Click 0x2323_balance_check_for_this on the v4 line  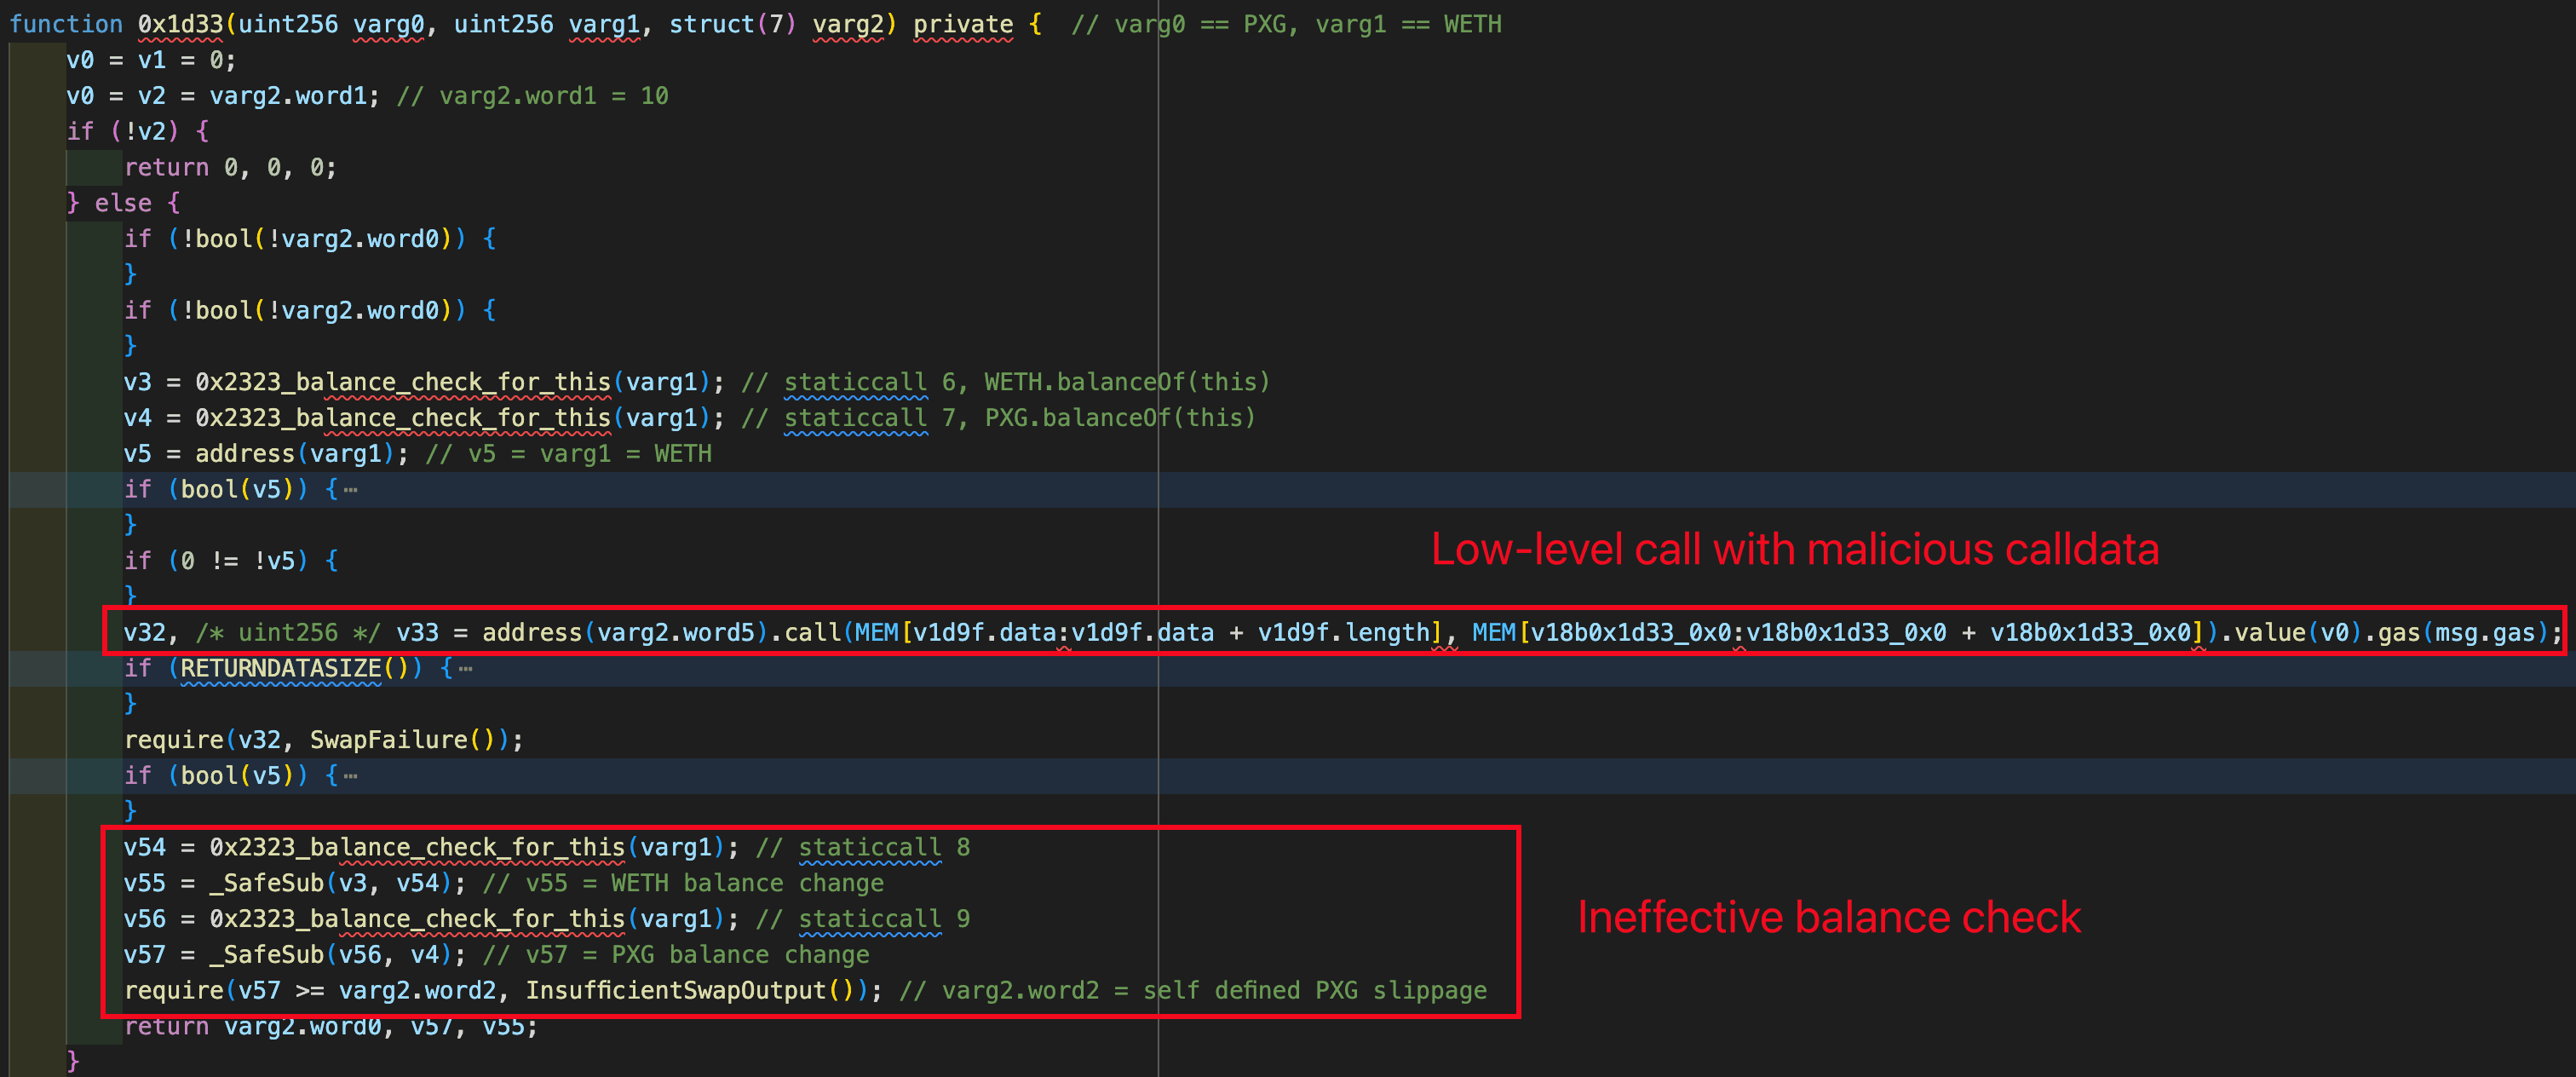tap(402, 418)
